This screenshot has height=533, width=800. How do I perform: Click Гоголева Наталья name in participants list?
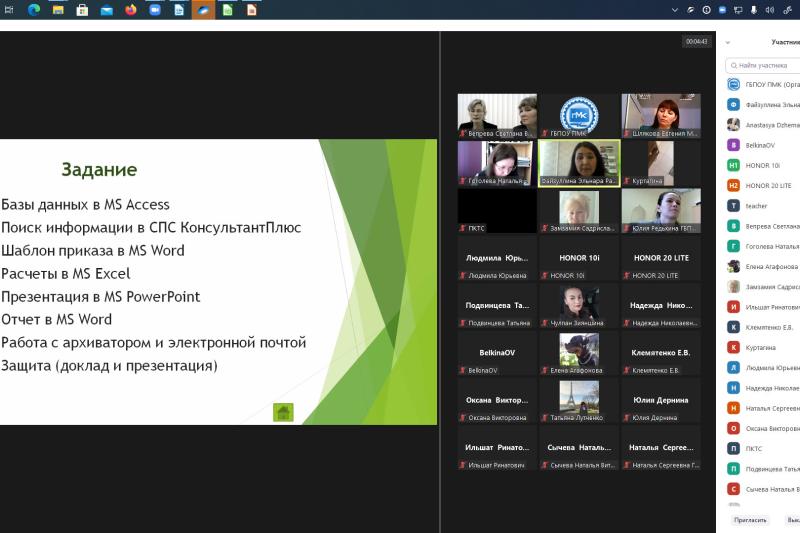(x=772, y=246)
